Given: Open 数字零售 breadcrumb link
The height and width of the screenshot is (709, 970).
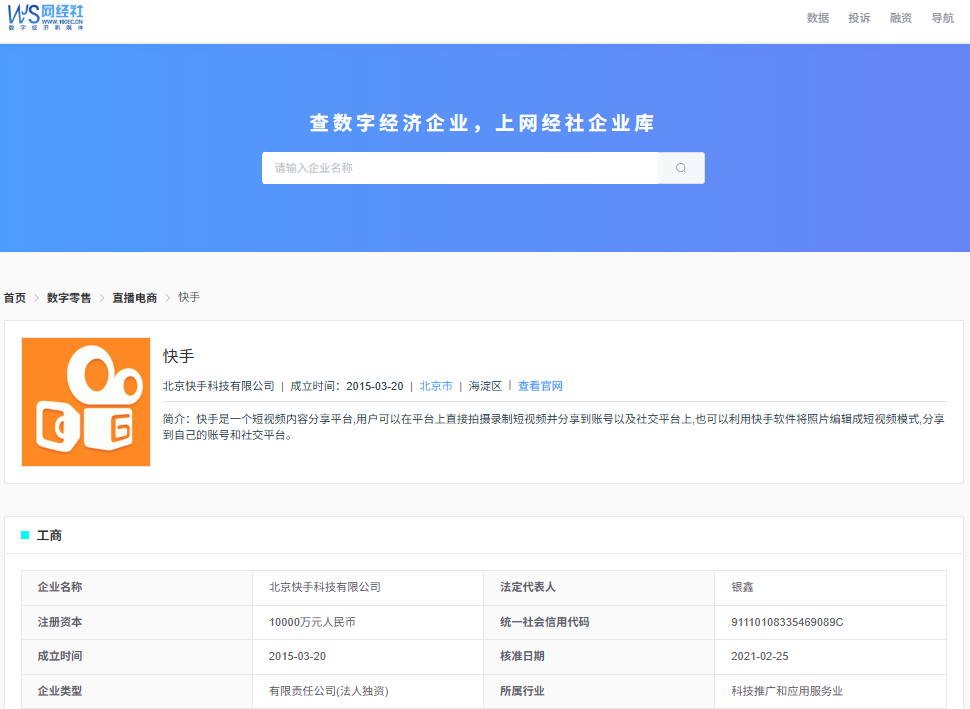Looking at the screenshot, I should pyautogui.click(x=69, y=298).
